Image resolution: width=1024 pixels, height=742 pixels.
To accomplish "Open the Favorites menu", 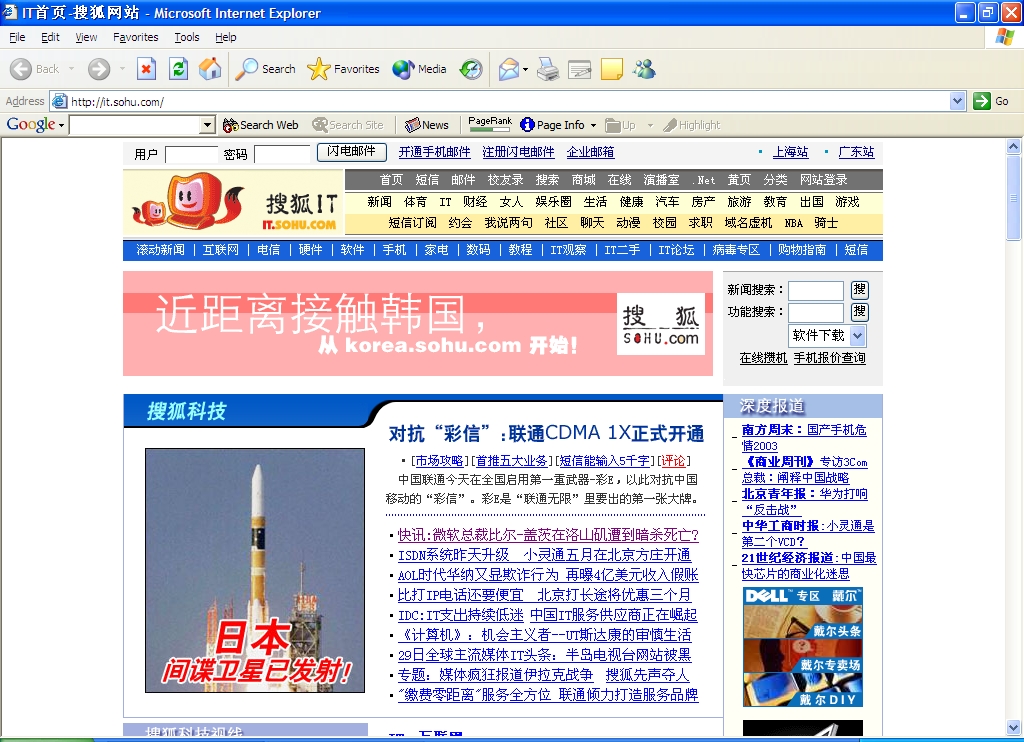I will [136, 37].
